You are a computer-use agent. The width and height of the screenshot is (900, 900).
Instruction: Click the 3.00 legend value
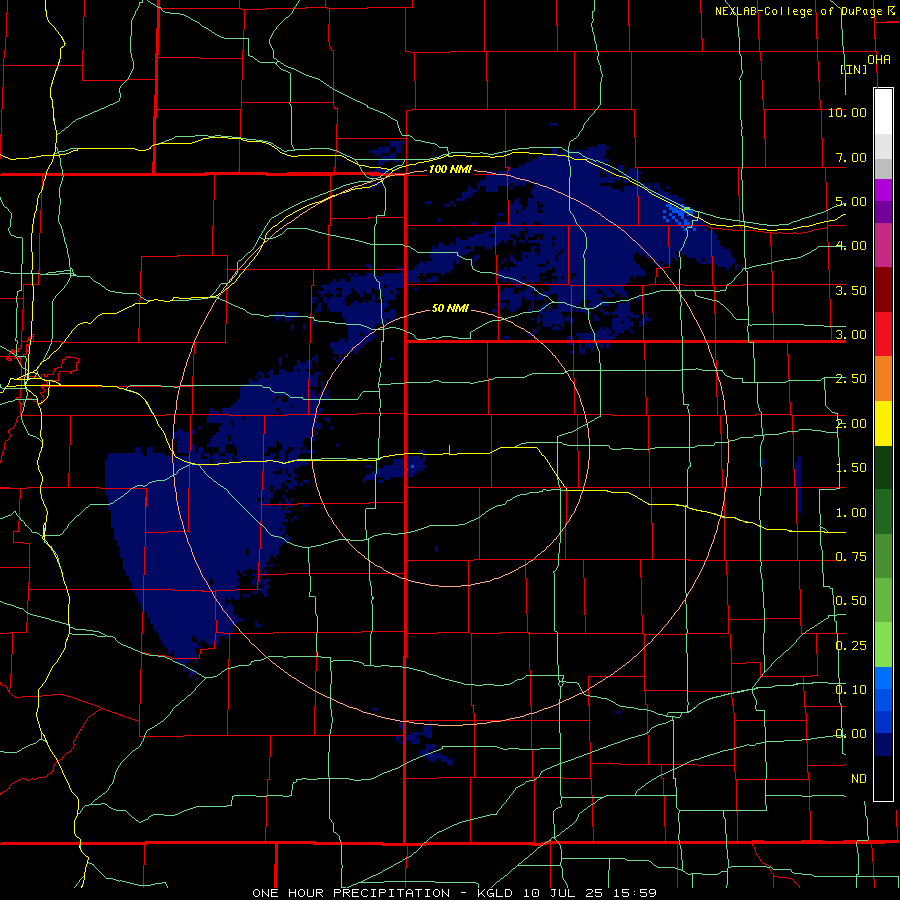point(851,335)
